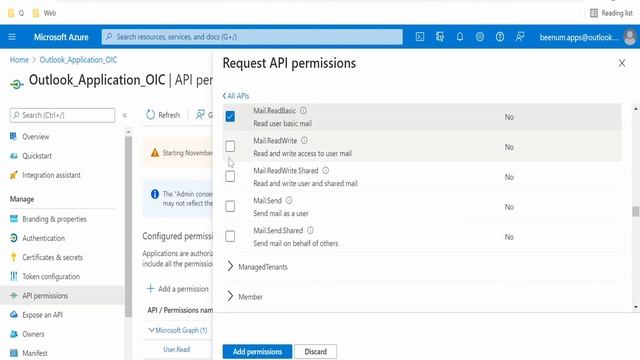Uncheck the Mail.ReadBasic checkbox

pyautogui.click(x=230, y=116)
